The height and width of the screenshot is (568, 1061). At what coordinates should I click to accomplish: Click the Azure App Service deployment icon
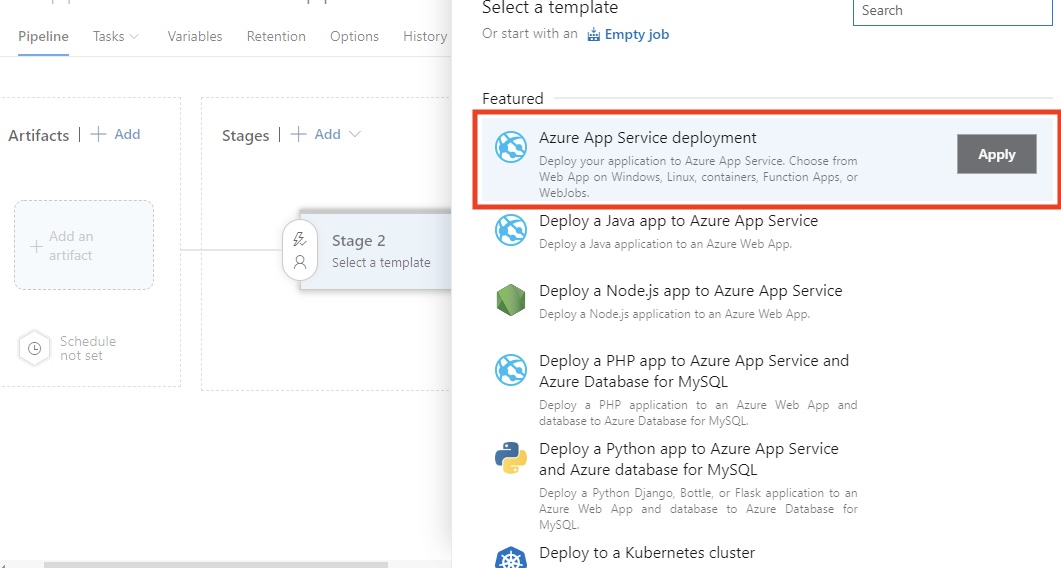coord(511,147)
